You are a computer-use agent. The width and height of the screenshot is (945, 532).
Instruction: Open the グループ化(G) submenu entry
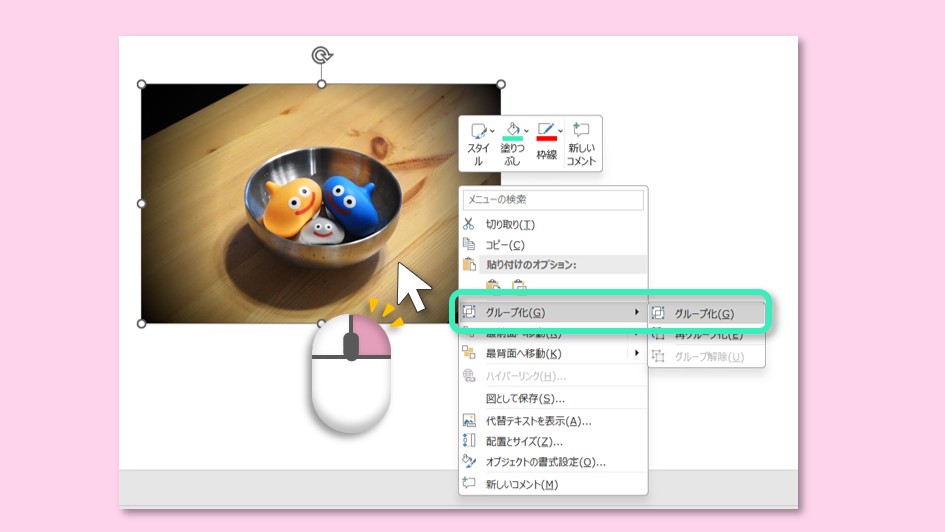coord(553,312)
